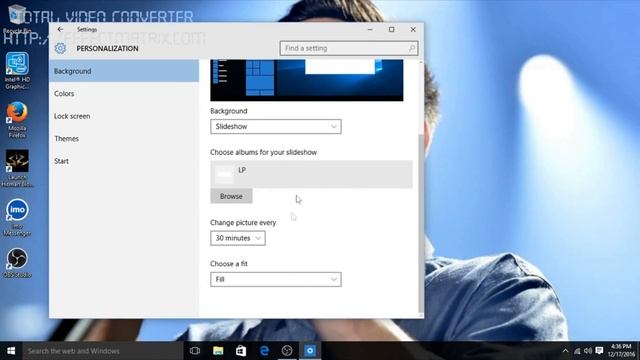Open the Choose a fit dropdown
Image resolution: width=640 pixels, height=360 pixels.
tap(276, 280)
